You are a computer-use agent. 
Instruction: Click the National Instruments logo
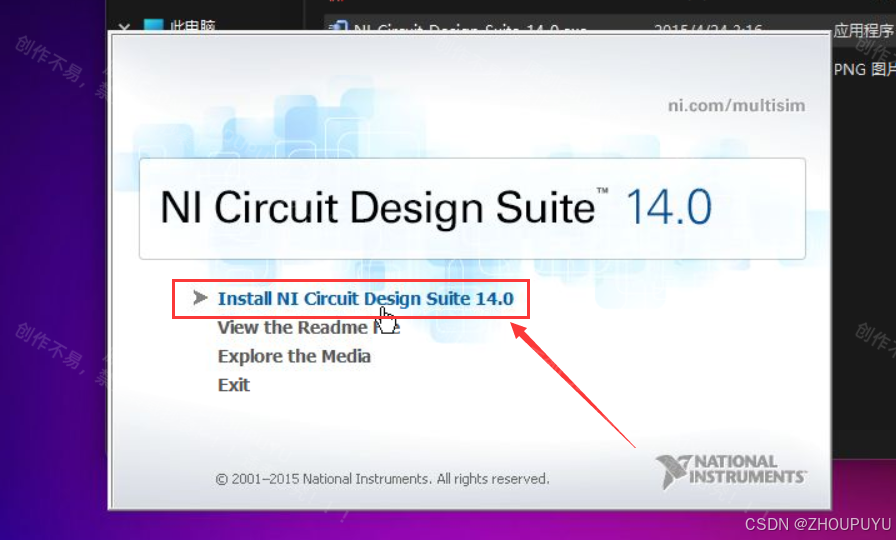point(731,471)
